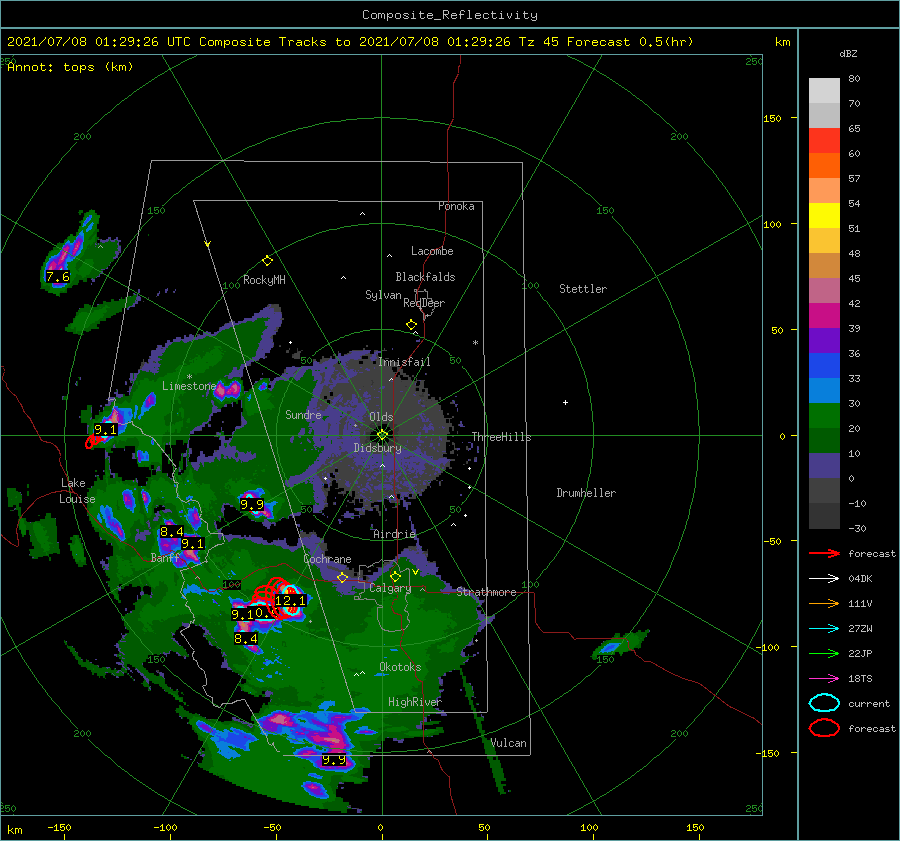This screenshot has height=841, width=900.
Task: Click the 9.1 storm label west of Limestone
Action: [106, 429]
